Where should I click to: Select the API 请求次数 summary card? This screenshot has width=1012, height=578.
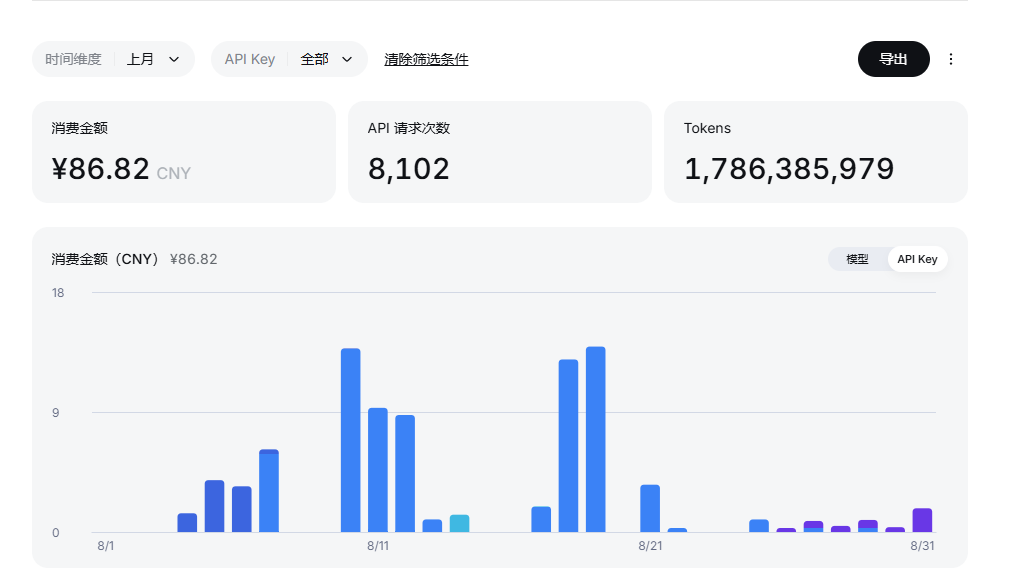point(500,152)
